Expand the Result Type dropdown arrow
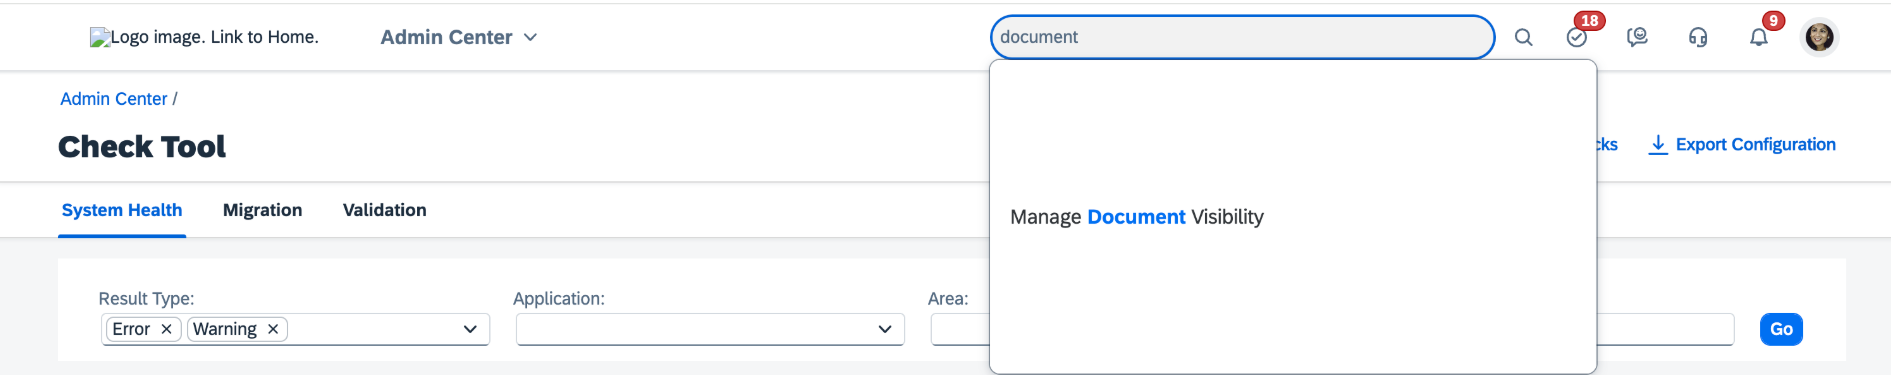The image size is (1891, 375). (470, 329)
